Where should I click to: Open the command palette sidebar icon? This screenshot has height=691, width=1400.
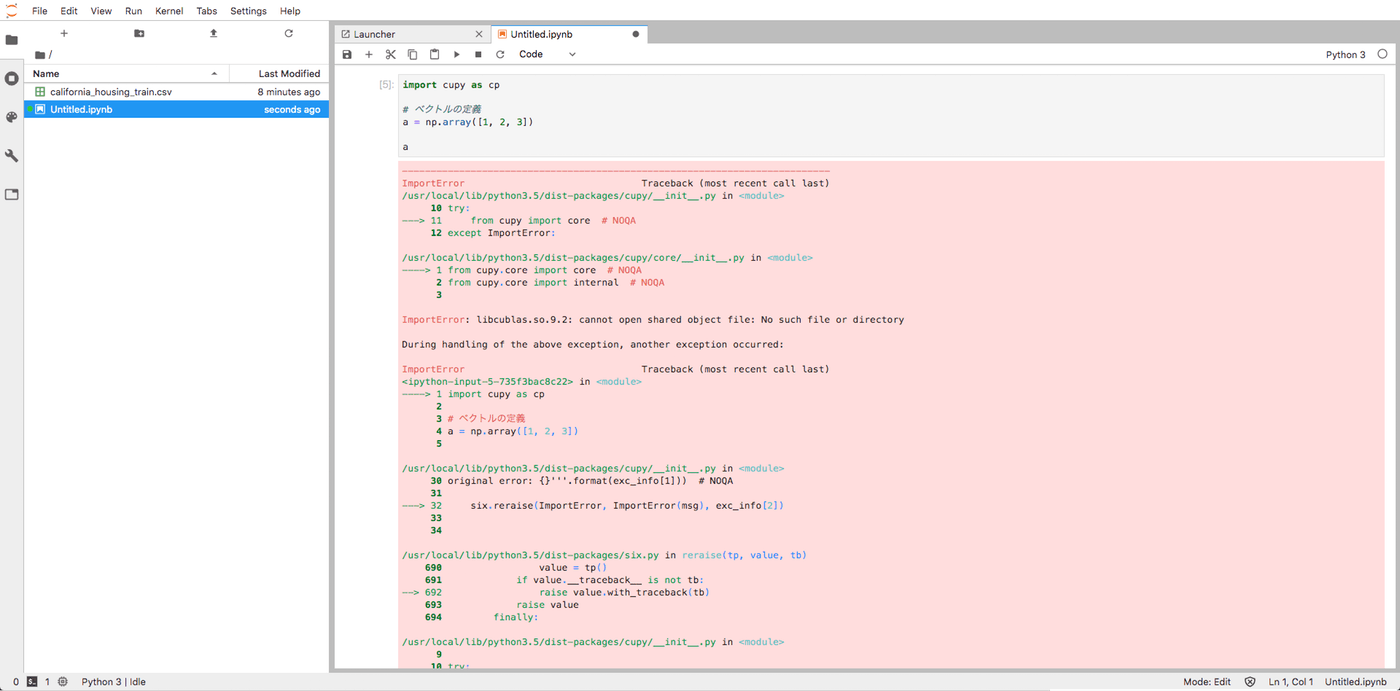coord(12,117)
